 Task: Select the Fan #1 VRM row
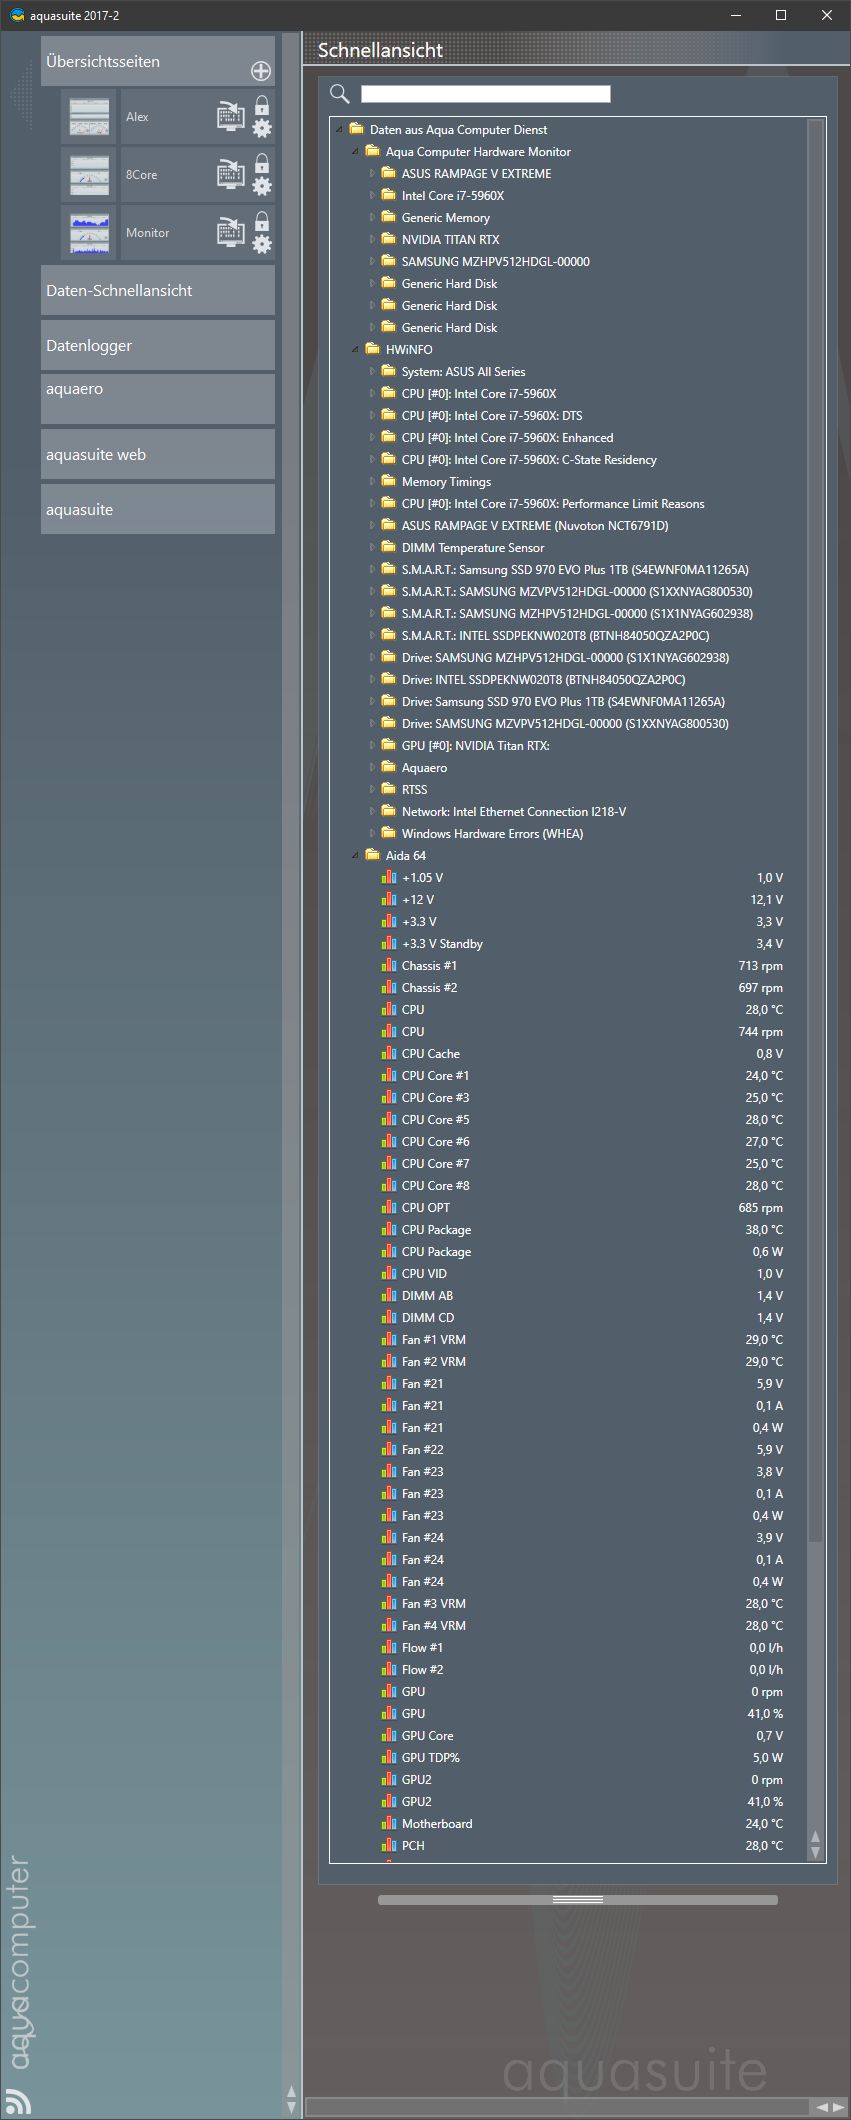click(x=582, y=1339)
